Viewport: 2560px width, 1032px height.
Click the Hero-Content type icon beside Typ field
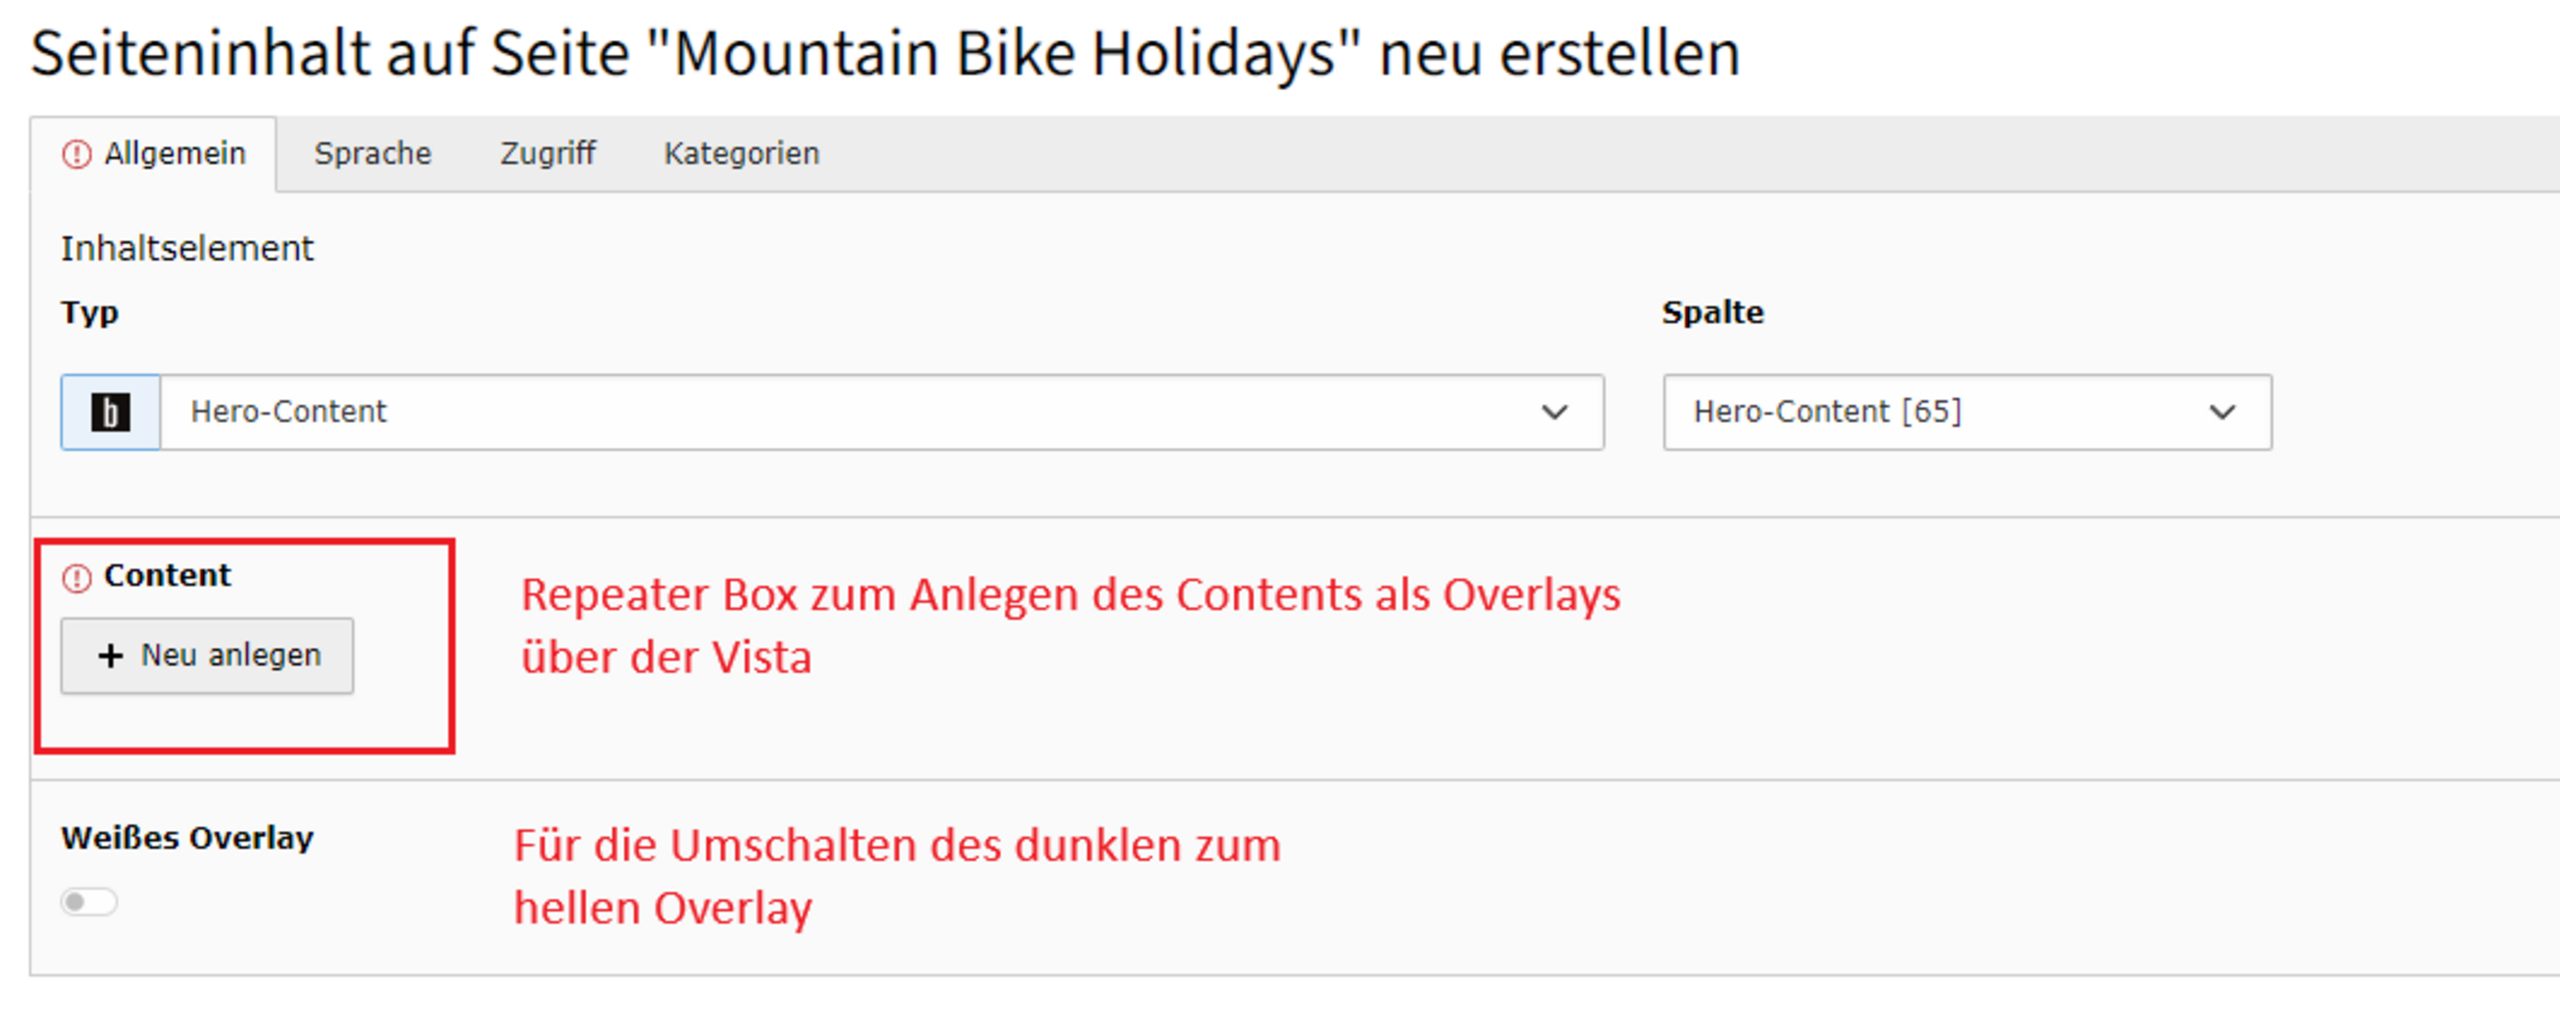tap(110, 412)
